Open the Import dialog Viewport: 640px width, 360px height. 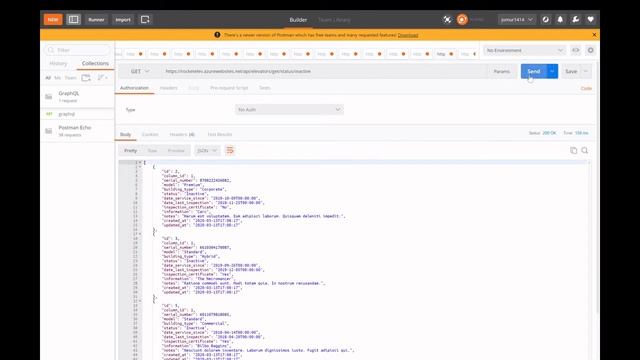pyautogui.click(x=123, y=20)
